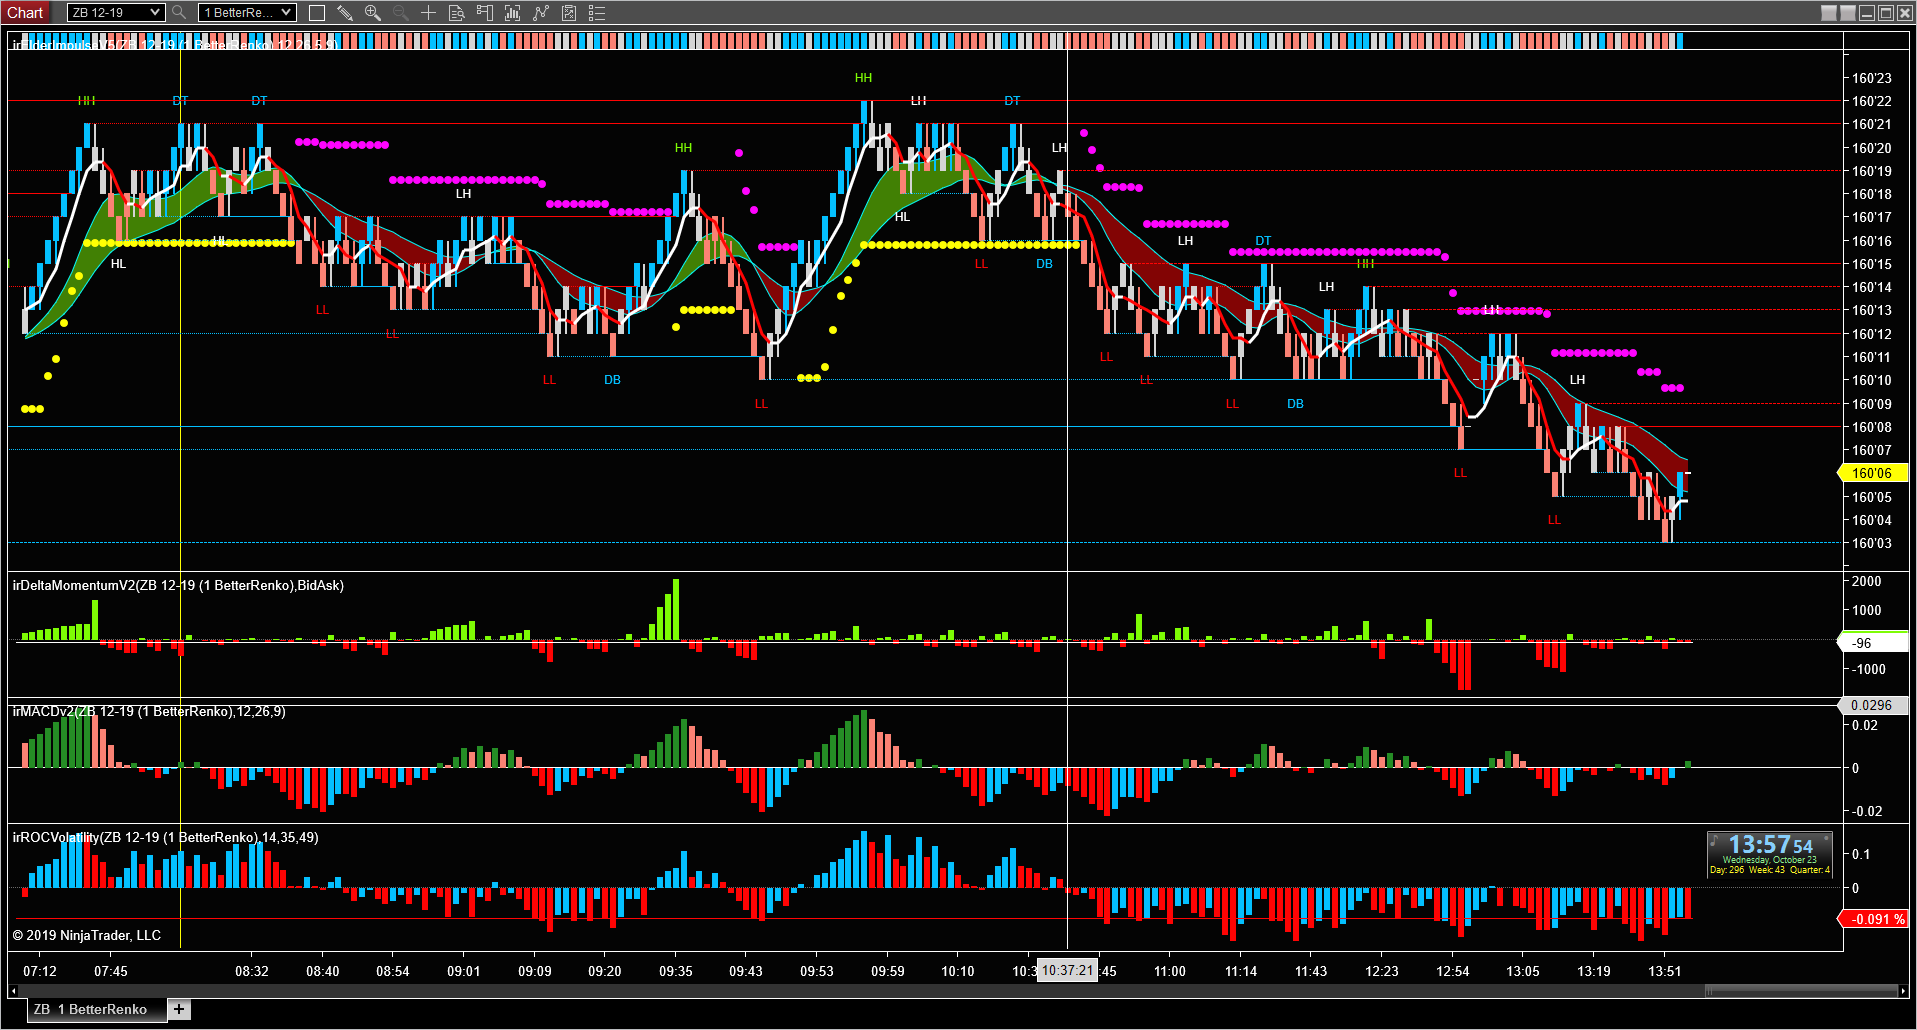
Task: Click the Day: 296 Week: 43 Quarter: 4 line
Action: 1770,870
